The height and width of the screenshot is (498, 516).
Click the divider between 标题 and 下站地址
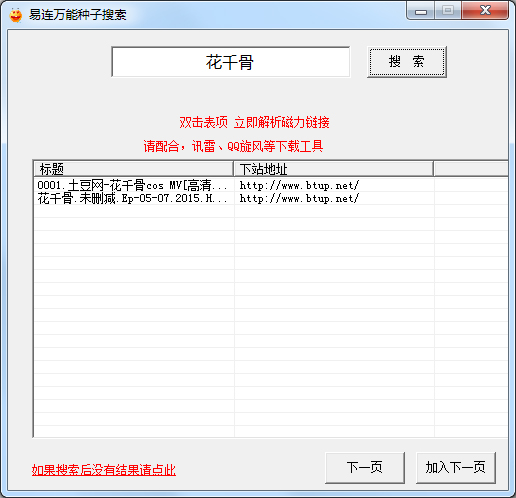click(233, 169)
